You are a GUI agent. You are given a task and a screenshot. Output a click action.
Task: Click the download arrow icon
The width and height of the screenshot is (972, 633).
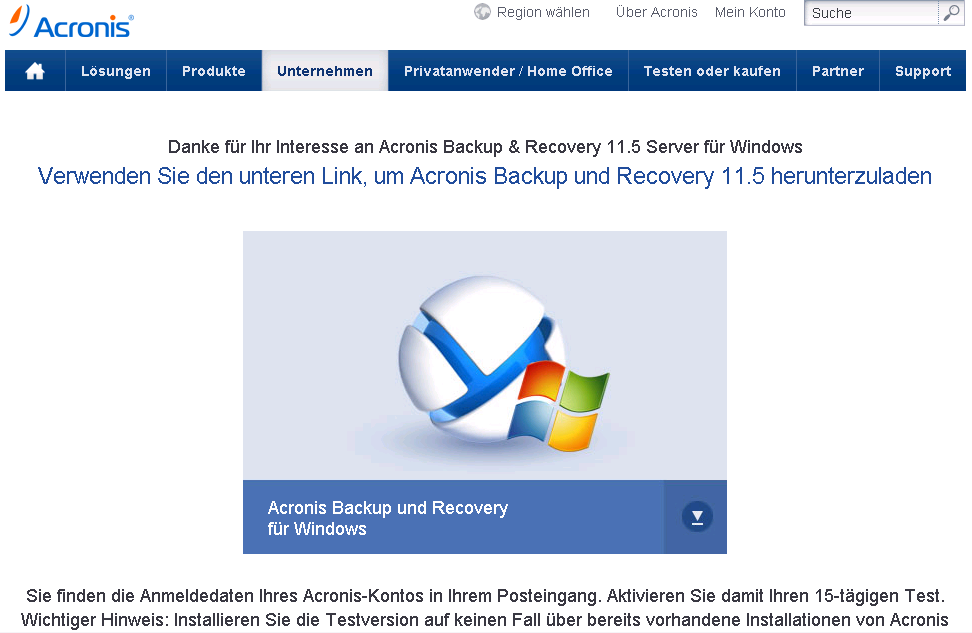[x=697, y=517]
